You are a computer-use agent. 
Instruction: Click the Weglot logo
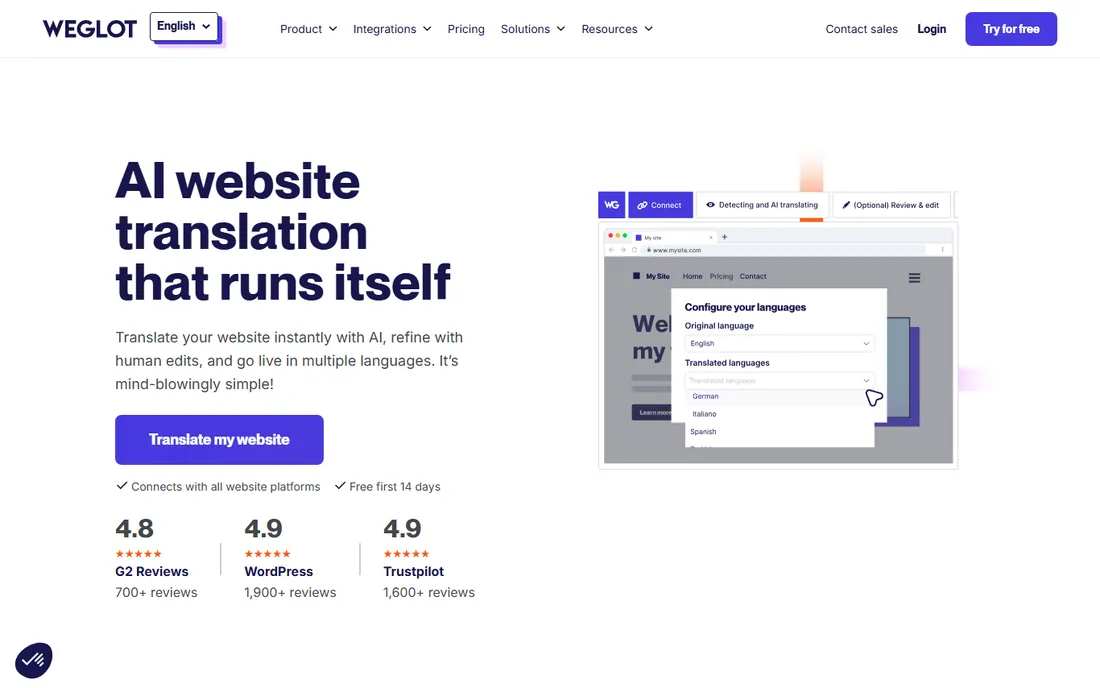[x=90, y=29]
